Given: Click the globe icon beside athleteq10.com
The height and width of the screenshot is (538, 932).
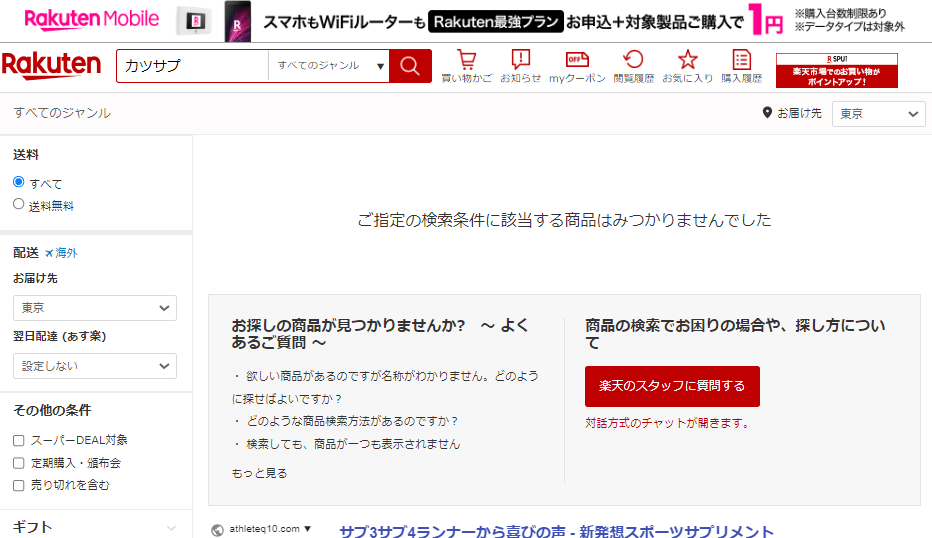Looking at the screenshot, I should 218,530.
